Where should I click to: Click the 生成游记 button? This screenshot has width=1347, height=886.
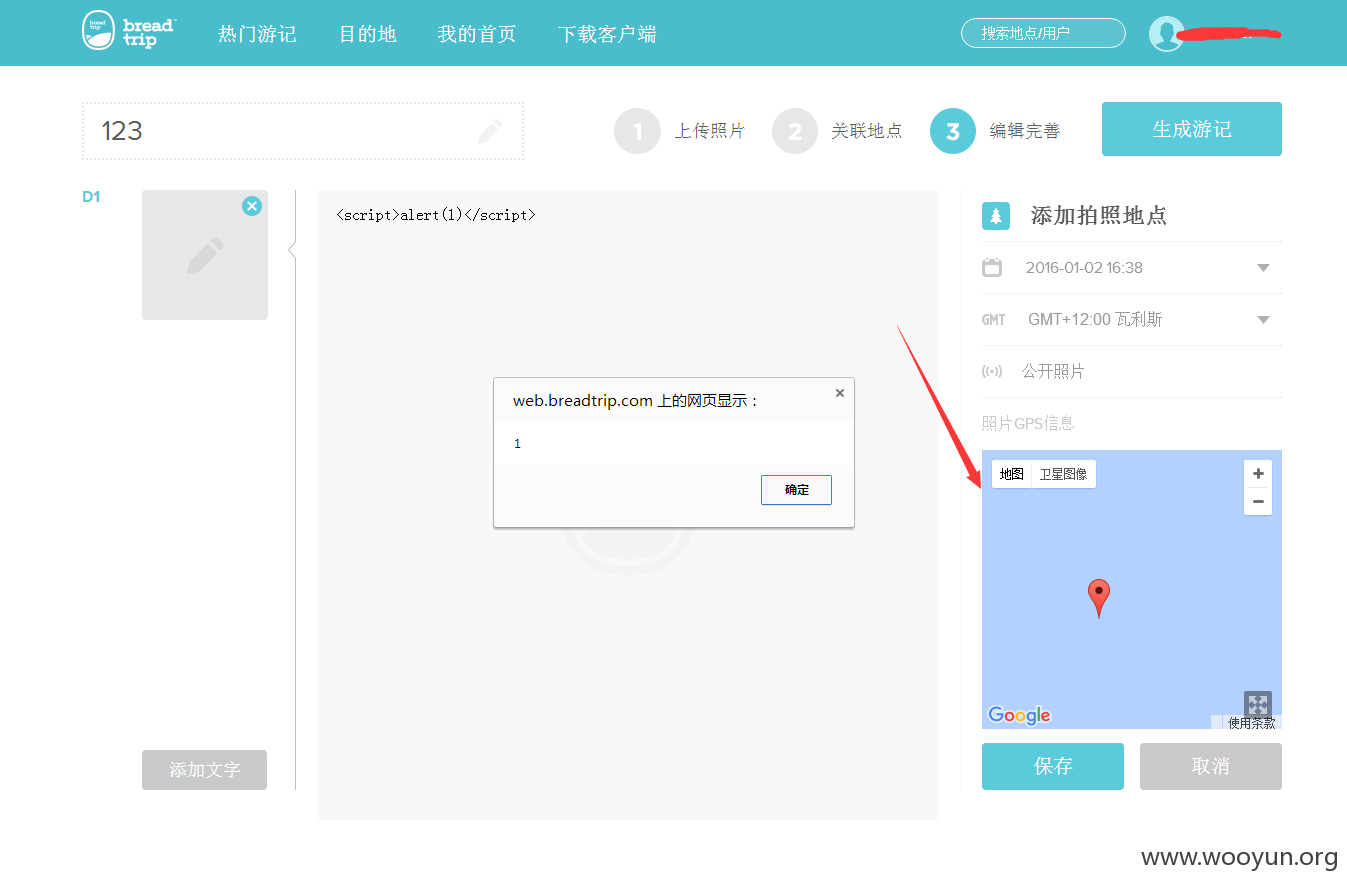click(x=1192, y=129)
